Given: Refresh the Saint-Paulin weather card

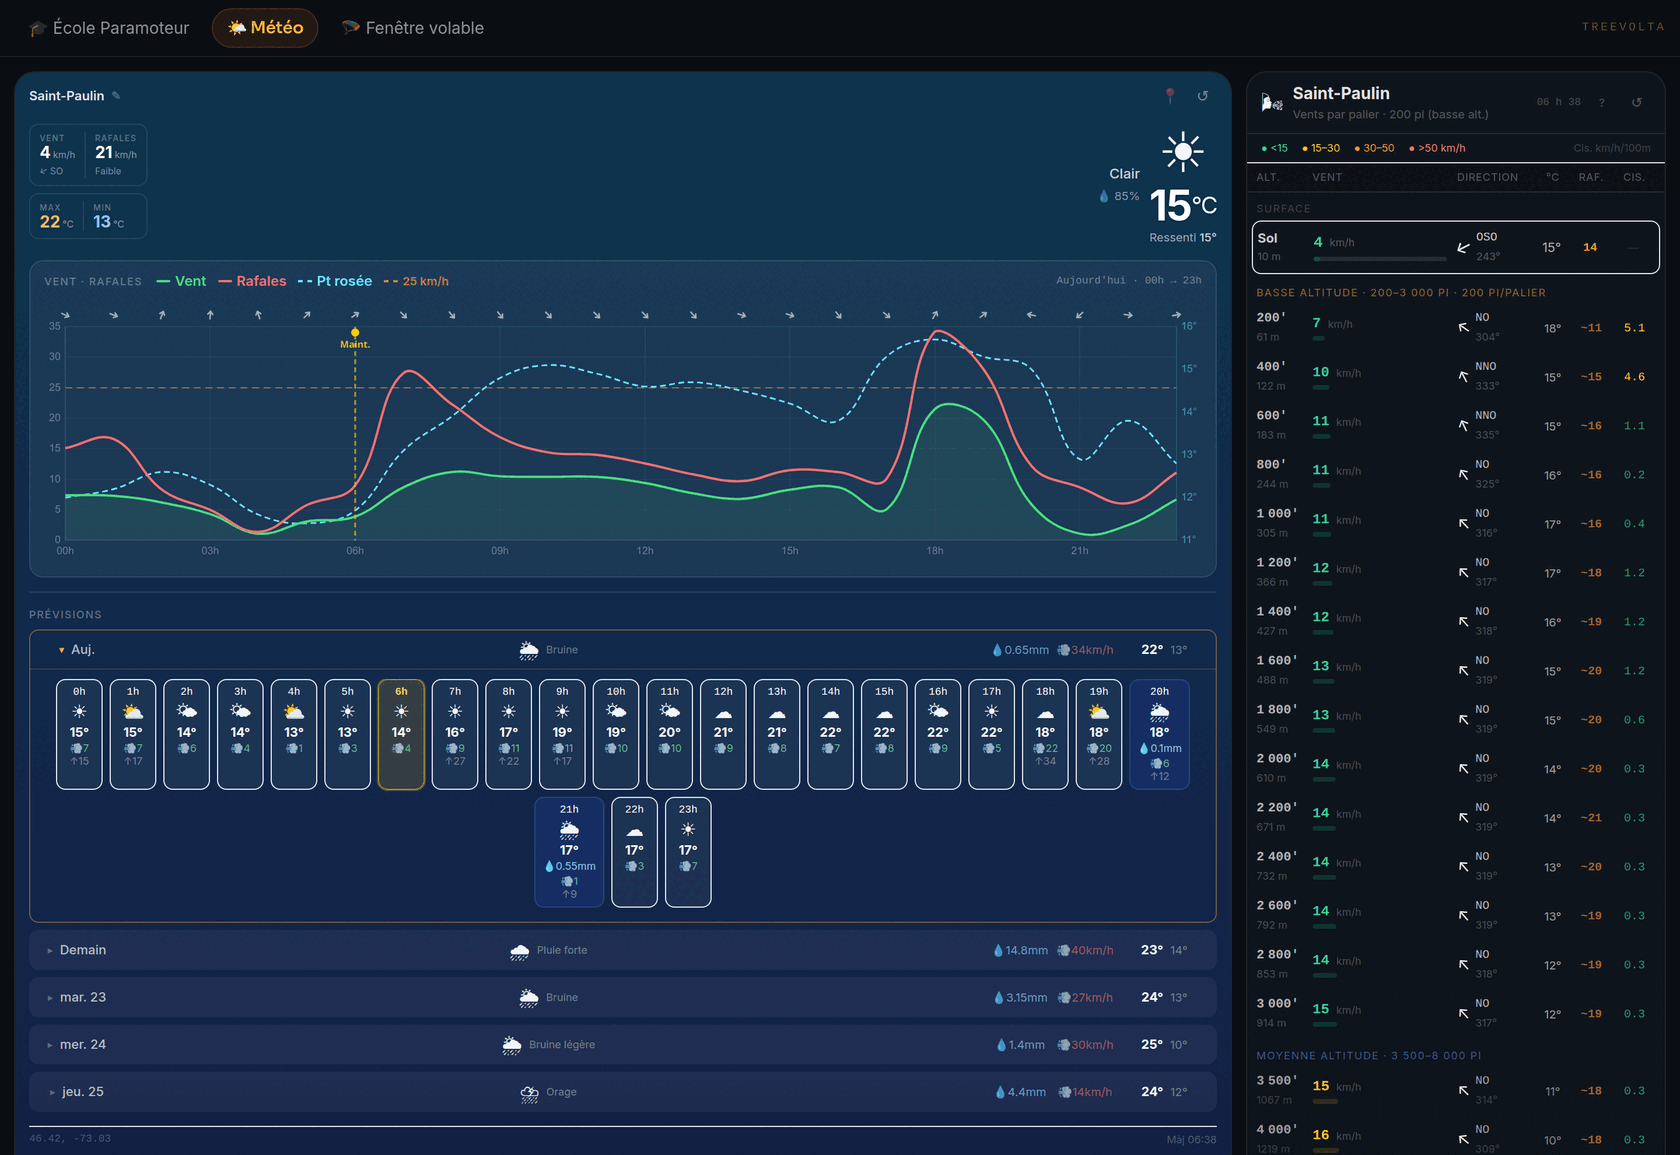Looking at the screenshot, I should [x=1203, y=96].
